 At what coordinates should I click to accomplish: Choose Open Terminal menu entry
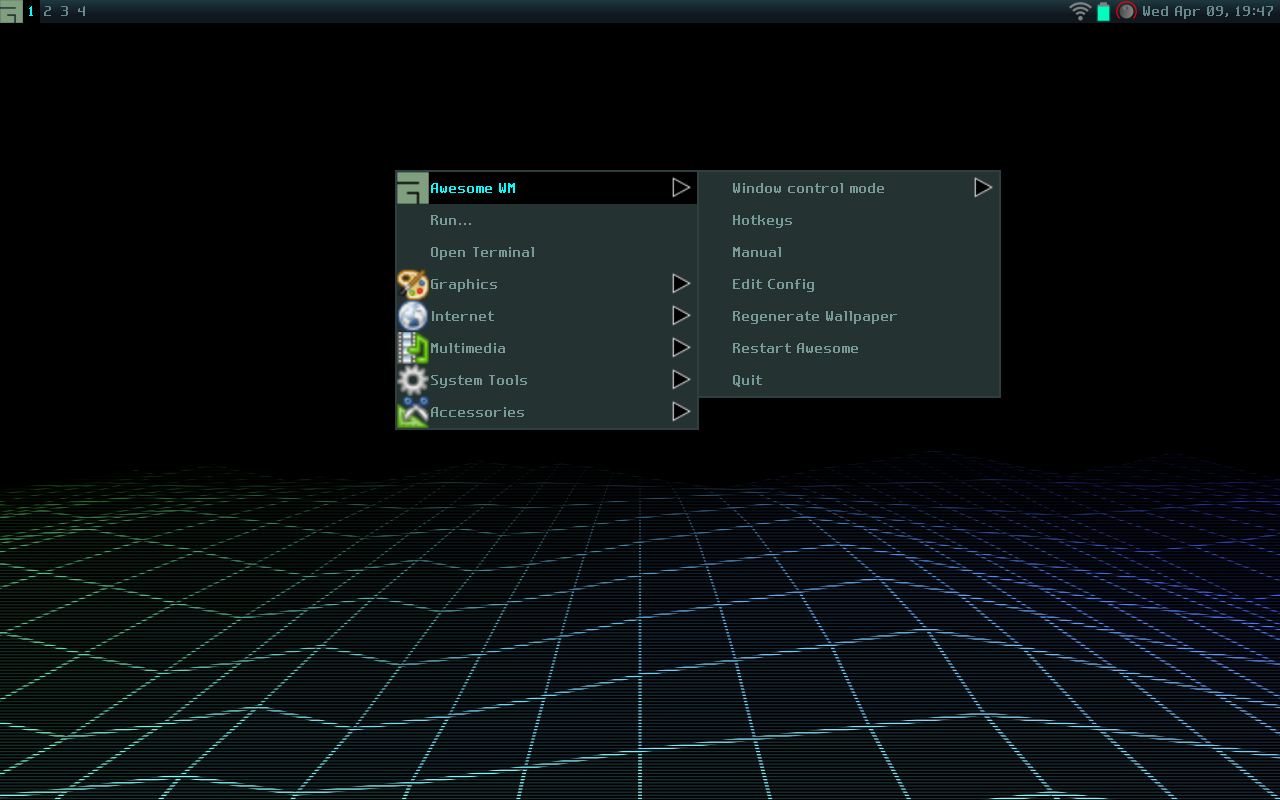(x=547, y=252)
